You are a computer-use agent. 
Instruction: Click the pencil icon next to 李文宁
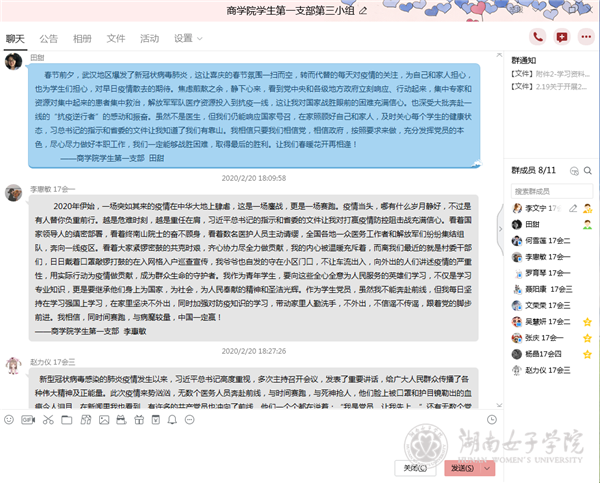573,208
